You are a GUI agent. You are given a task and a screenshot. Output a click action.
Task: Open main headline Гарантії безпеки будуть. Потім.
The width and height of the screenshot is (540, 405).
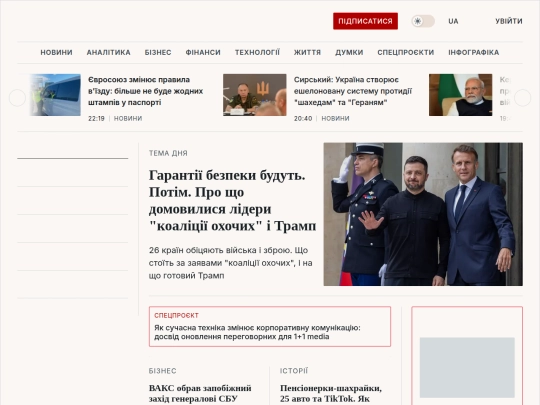pos(232,200)
